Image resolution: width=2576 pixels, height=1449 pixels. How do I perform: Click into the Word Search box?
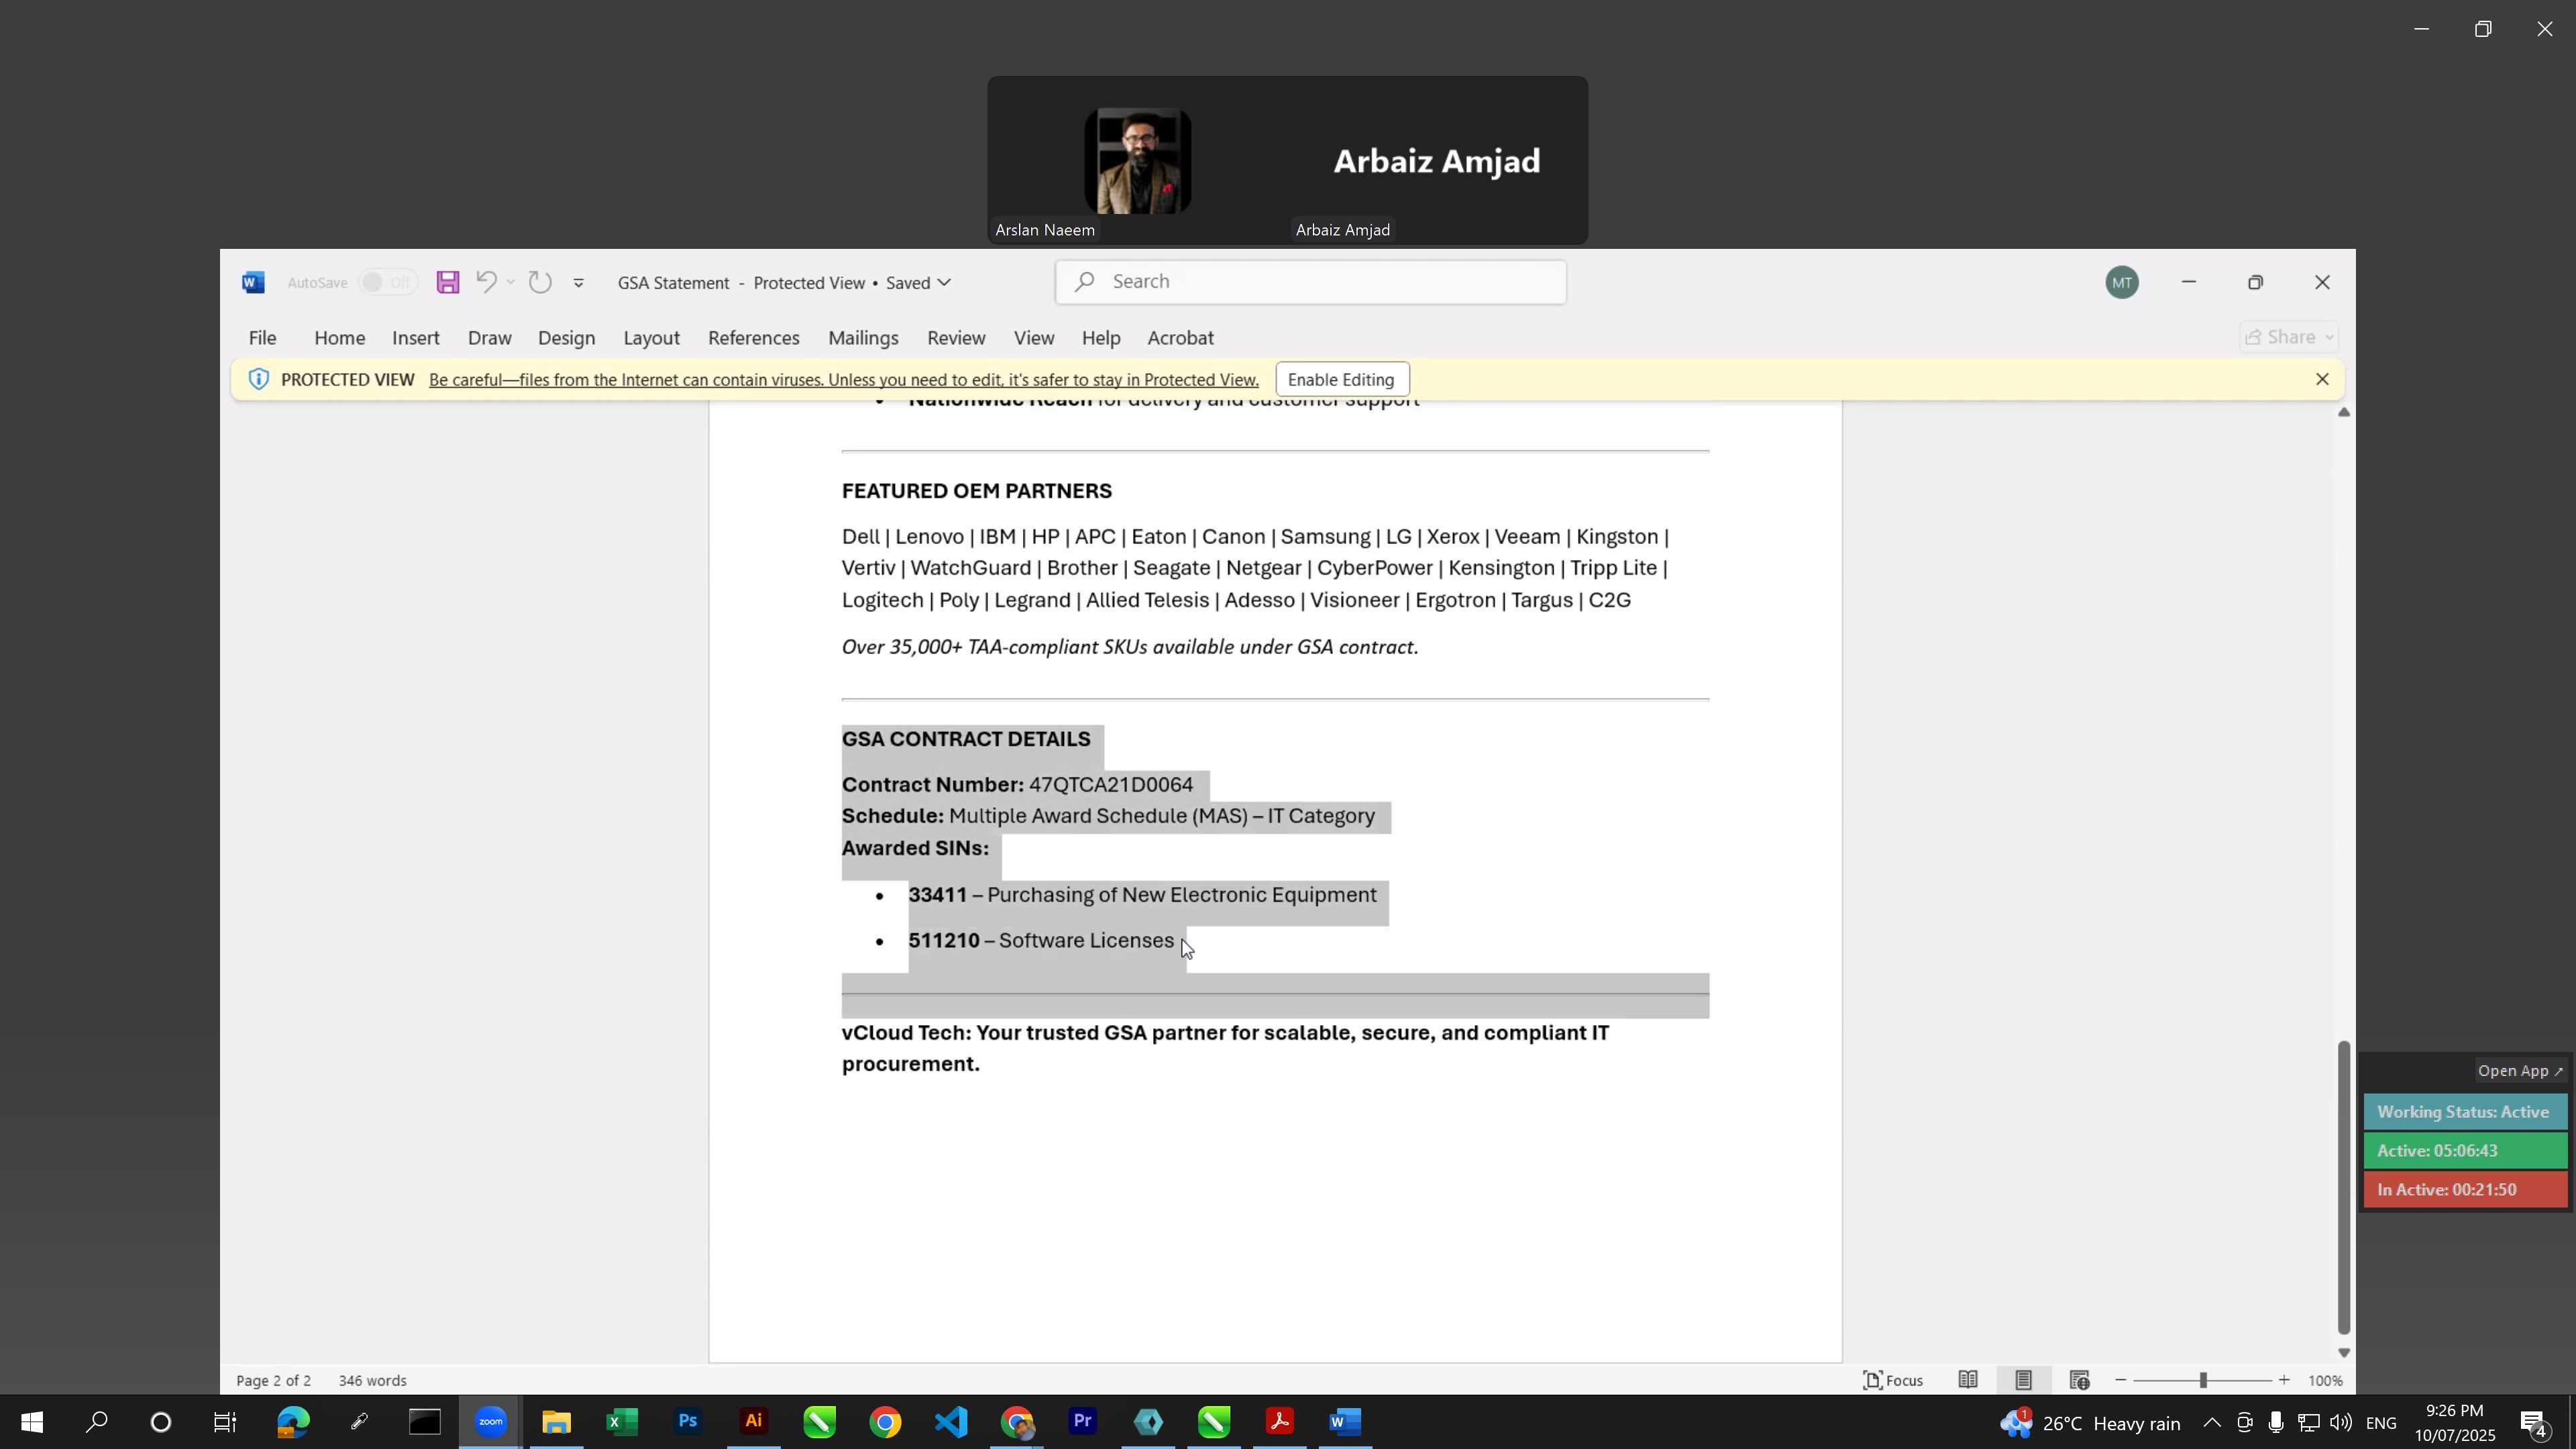click(x=1310, y=282)
